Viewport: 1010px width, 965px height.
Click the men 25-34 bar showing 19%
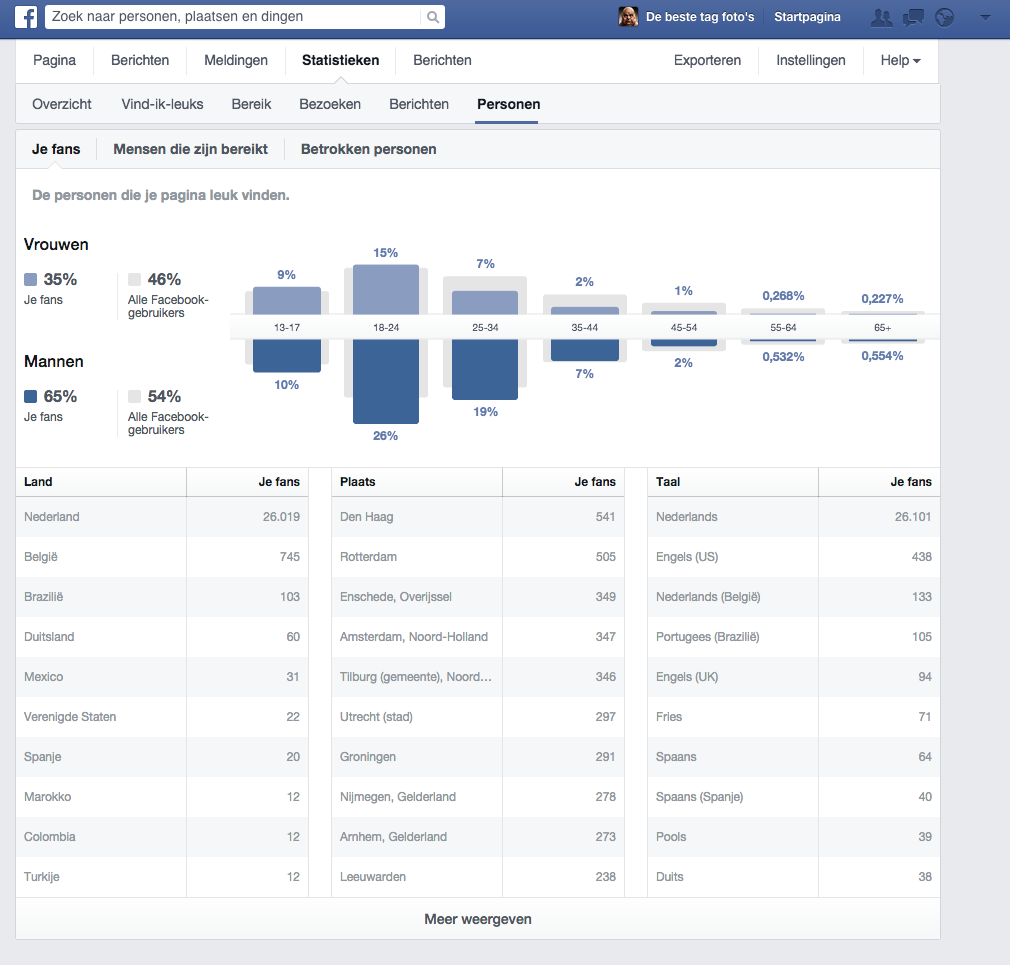pos(485,370)
